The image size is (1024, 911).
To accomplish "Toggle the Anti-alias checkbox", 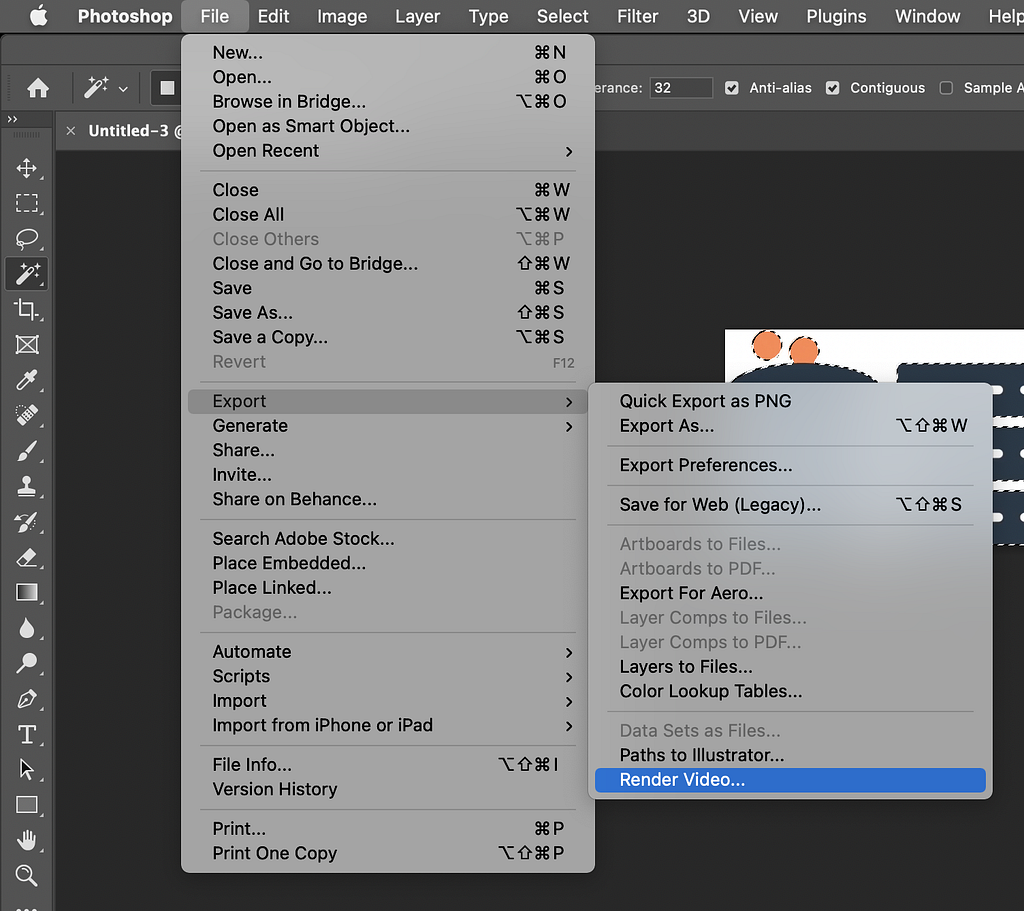I will tap(731, 88).
